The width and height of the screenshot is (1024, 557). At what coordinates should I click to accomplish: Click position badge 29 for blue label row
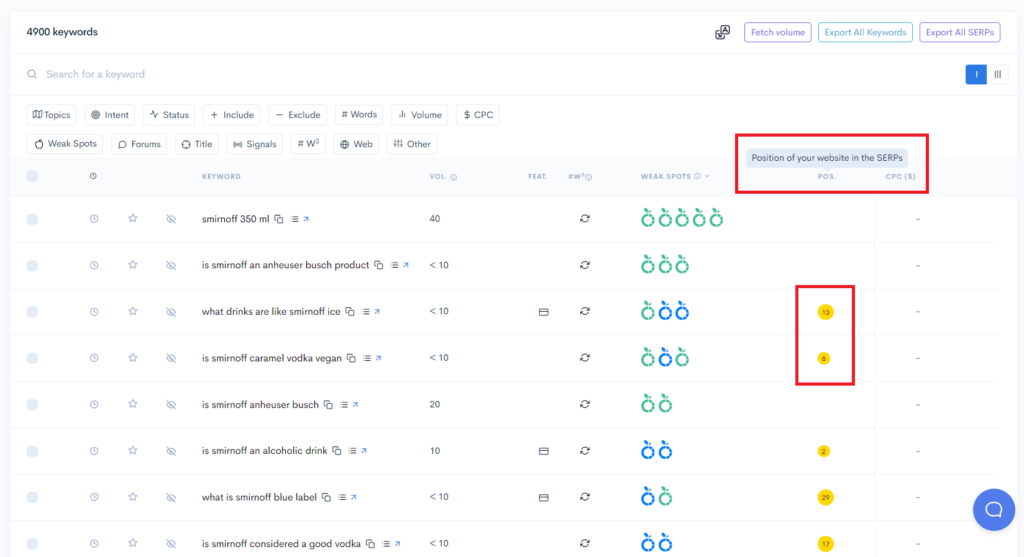point(825,498)
